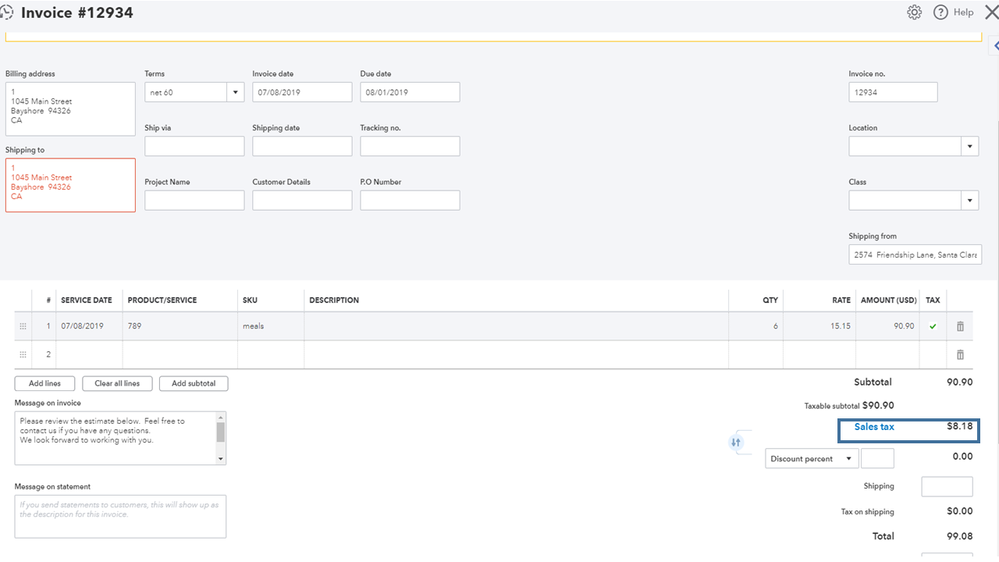Open the settings gear icon
The width and height of the screenshot is (999, 562).
pyautogui.click(x=914, y=13)
